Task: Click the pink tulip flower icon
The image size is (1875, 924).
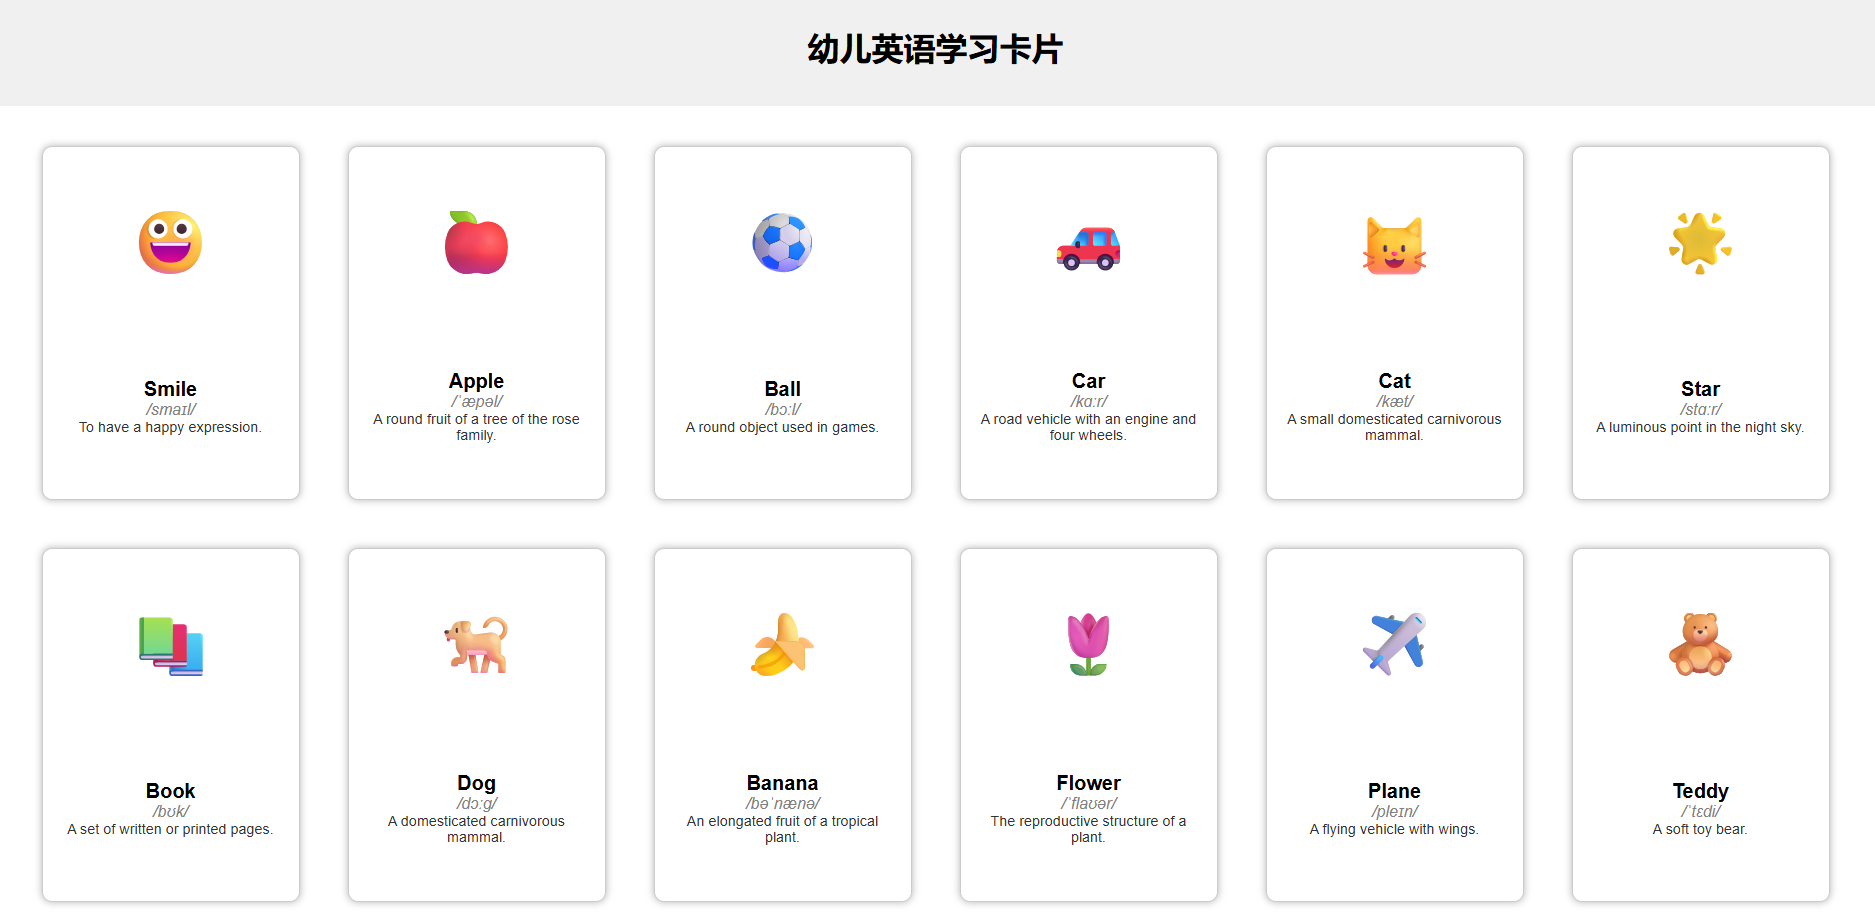Action: 1088,645
